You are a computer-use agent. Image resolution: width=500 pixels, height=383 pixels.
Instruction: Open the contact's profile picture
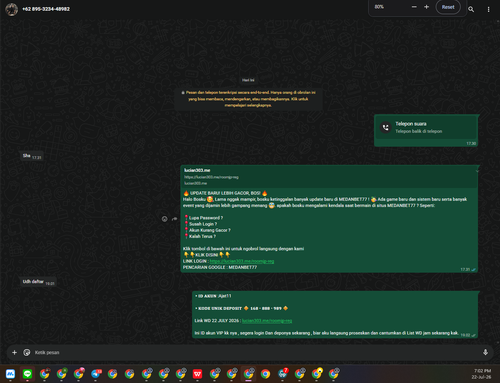click(11, 9)
